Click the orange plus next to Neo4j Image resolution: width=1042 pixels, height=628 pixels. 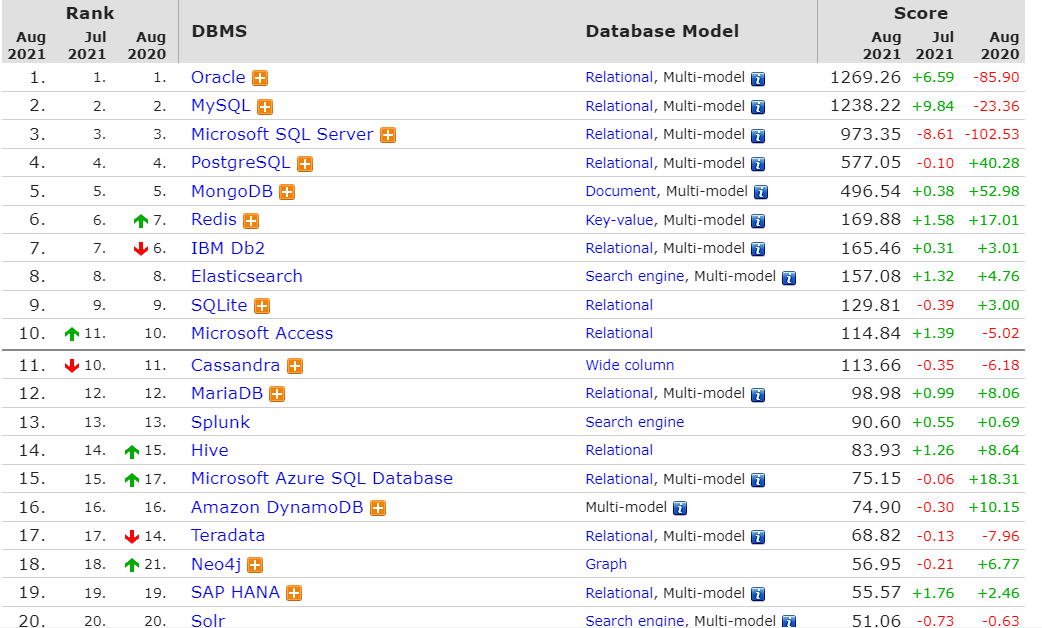(255, 565)
